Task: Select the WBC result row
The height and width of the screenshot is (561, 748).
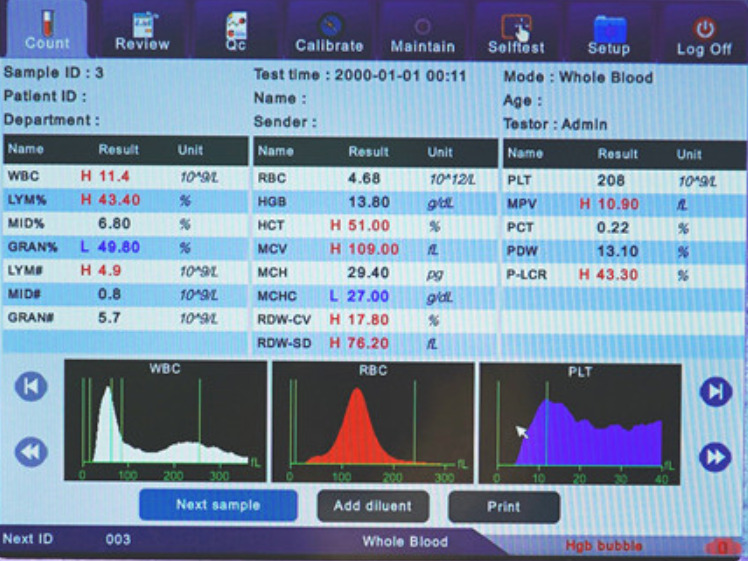Action: (124, 176)
